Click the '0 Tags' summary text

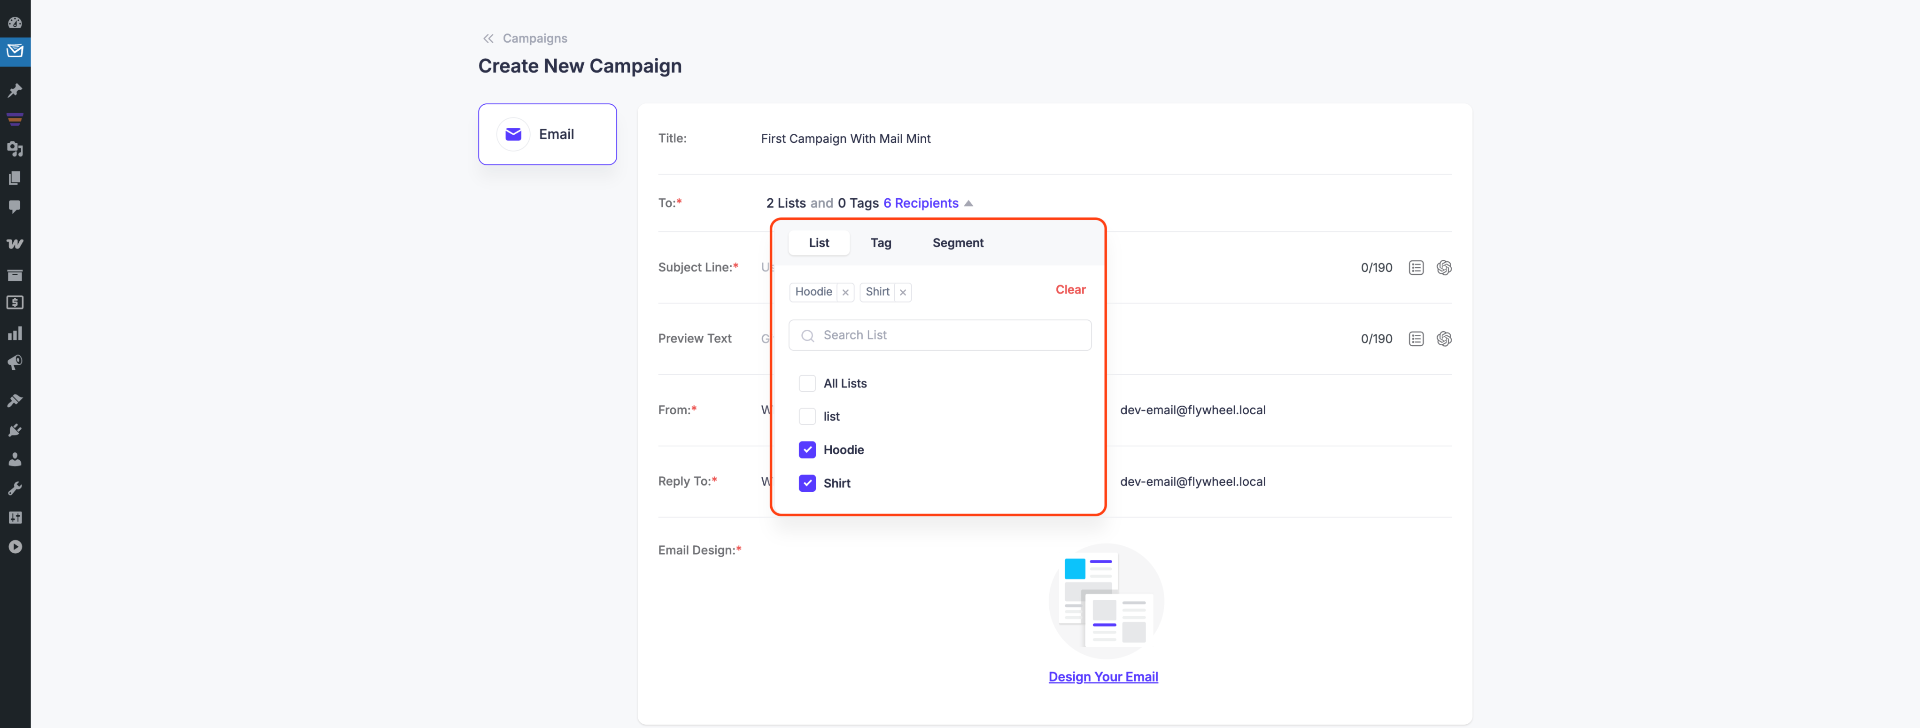click(x=858, y=203)
